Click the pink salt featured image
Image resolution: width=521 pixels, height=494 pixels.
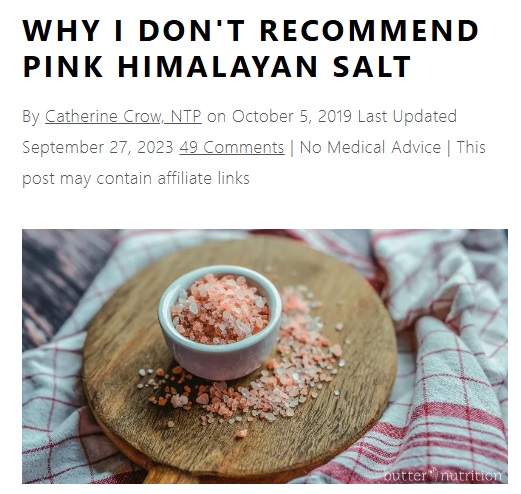[265, 356]
